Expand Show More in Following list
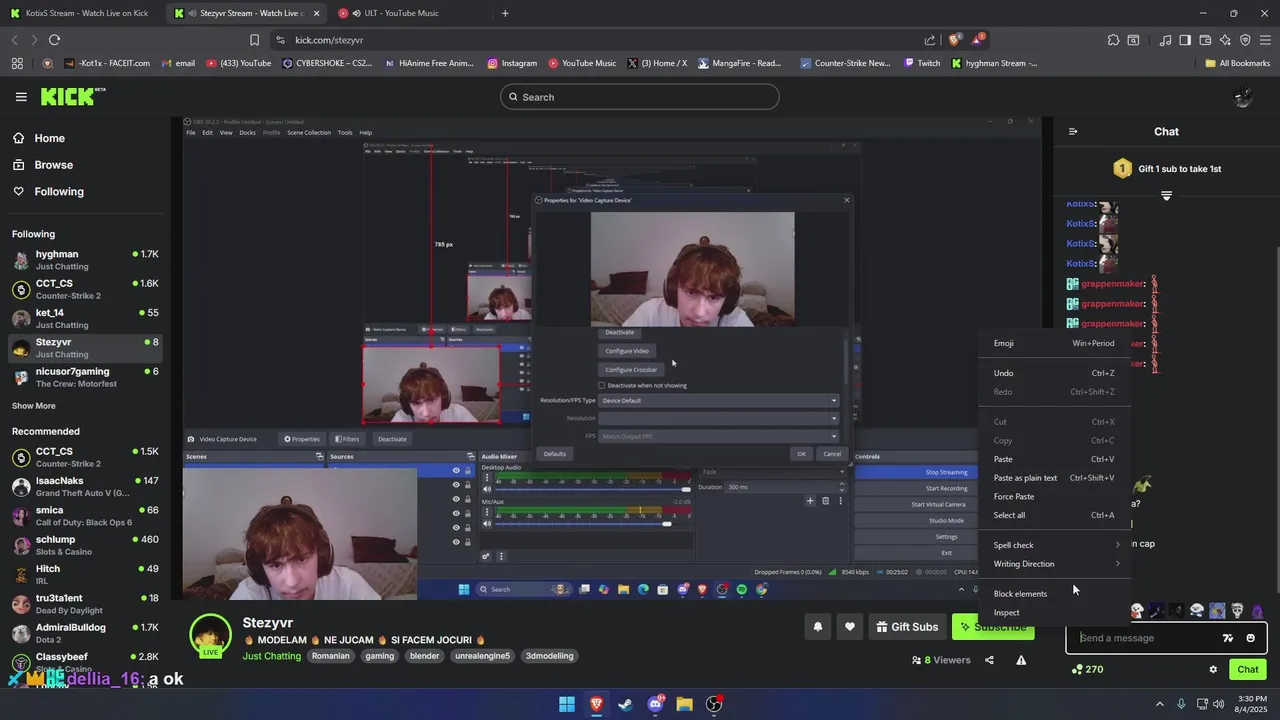 (34, 406)
